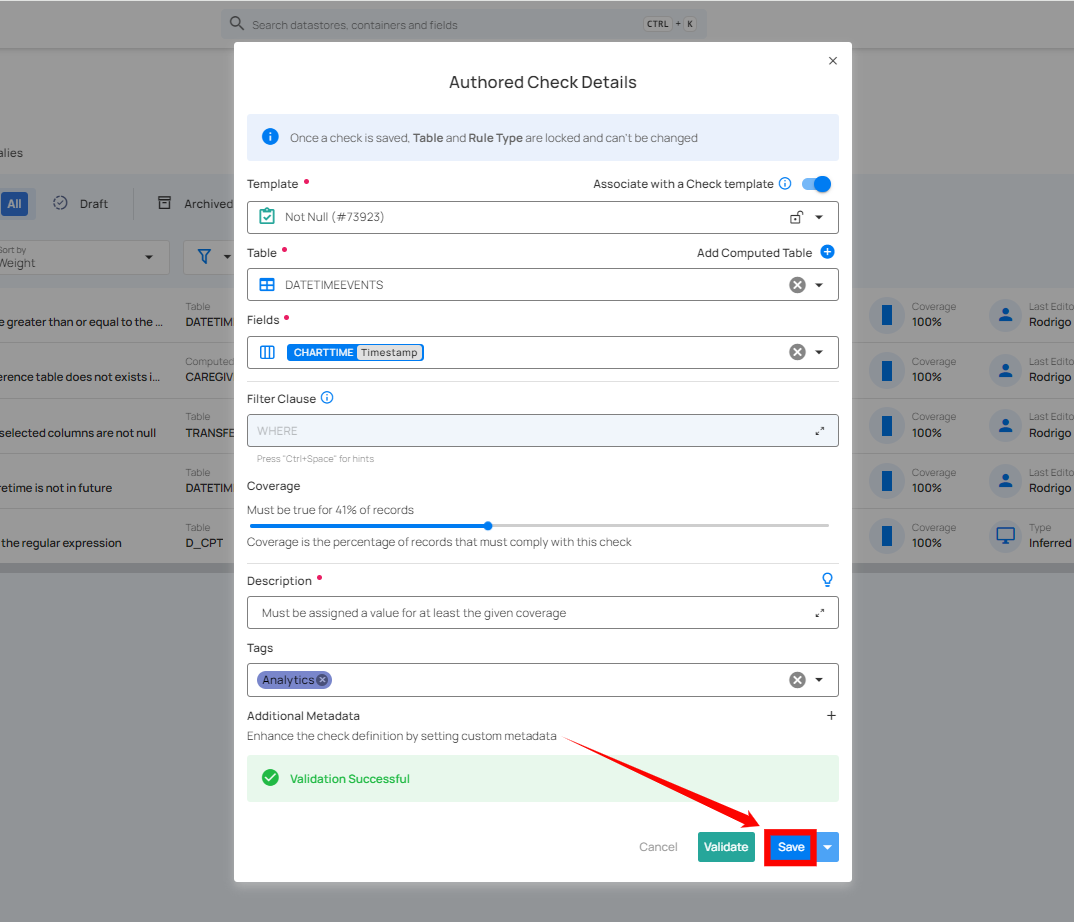Switch to the Archived tab
The width and height of the screenshot is (1074, 922).
coord(195,203)
